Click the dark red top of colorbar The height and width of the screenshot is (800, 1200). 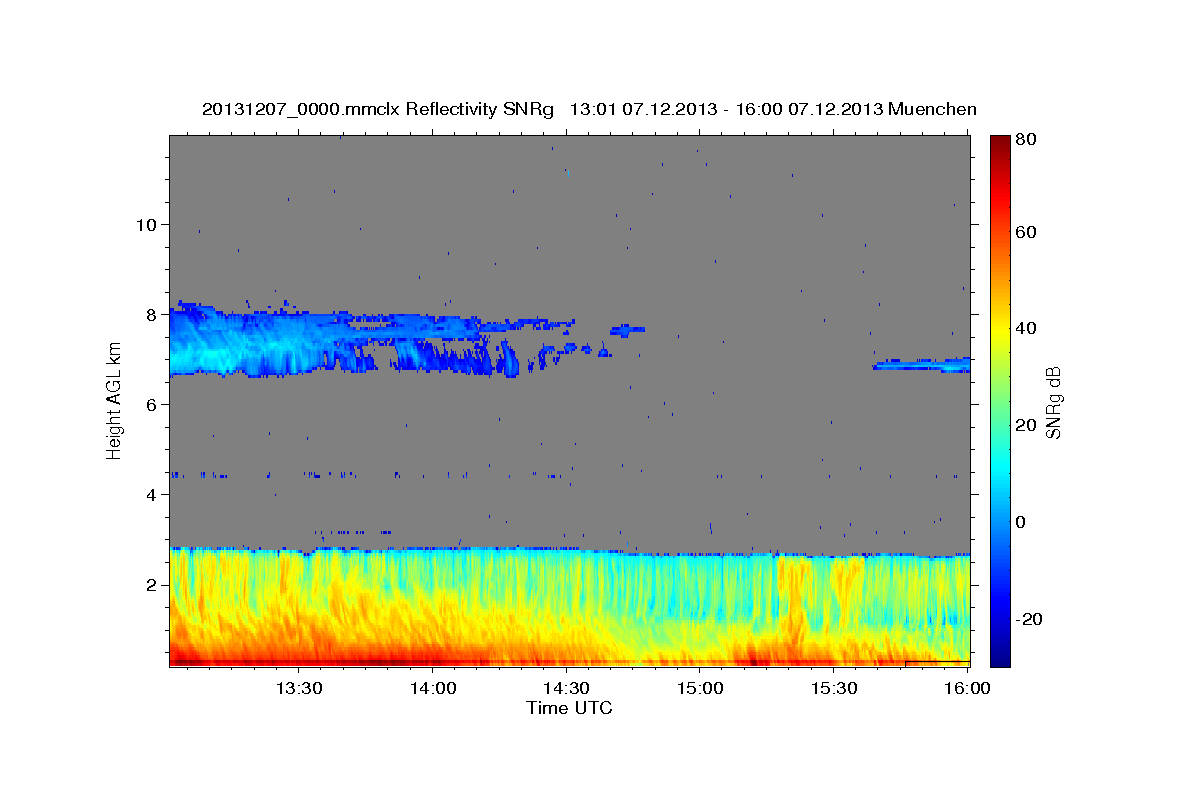point(999,145)
